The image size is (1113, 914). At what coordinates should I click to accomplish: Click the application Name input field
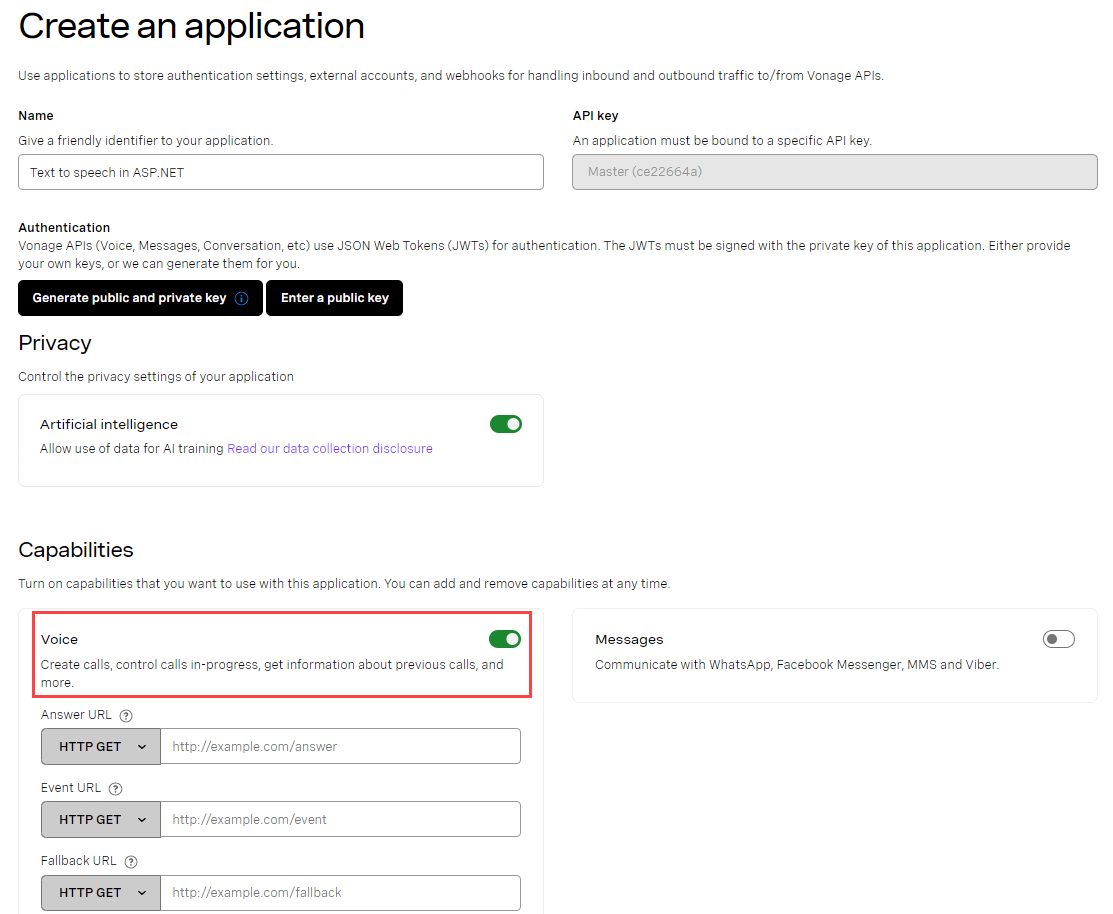pyautogui.click(x=281, y=172)
